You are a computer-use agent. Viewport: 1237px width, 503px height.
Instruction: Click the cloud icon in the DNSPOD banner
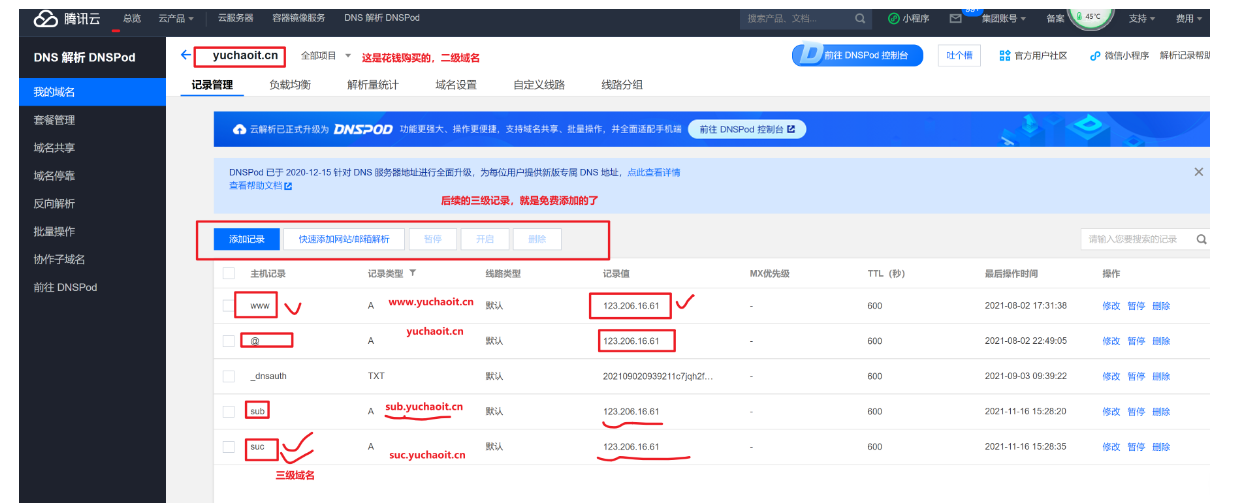[x=239, y=130]
